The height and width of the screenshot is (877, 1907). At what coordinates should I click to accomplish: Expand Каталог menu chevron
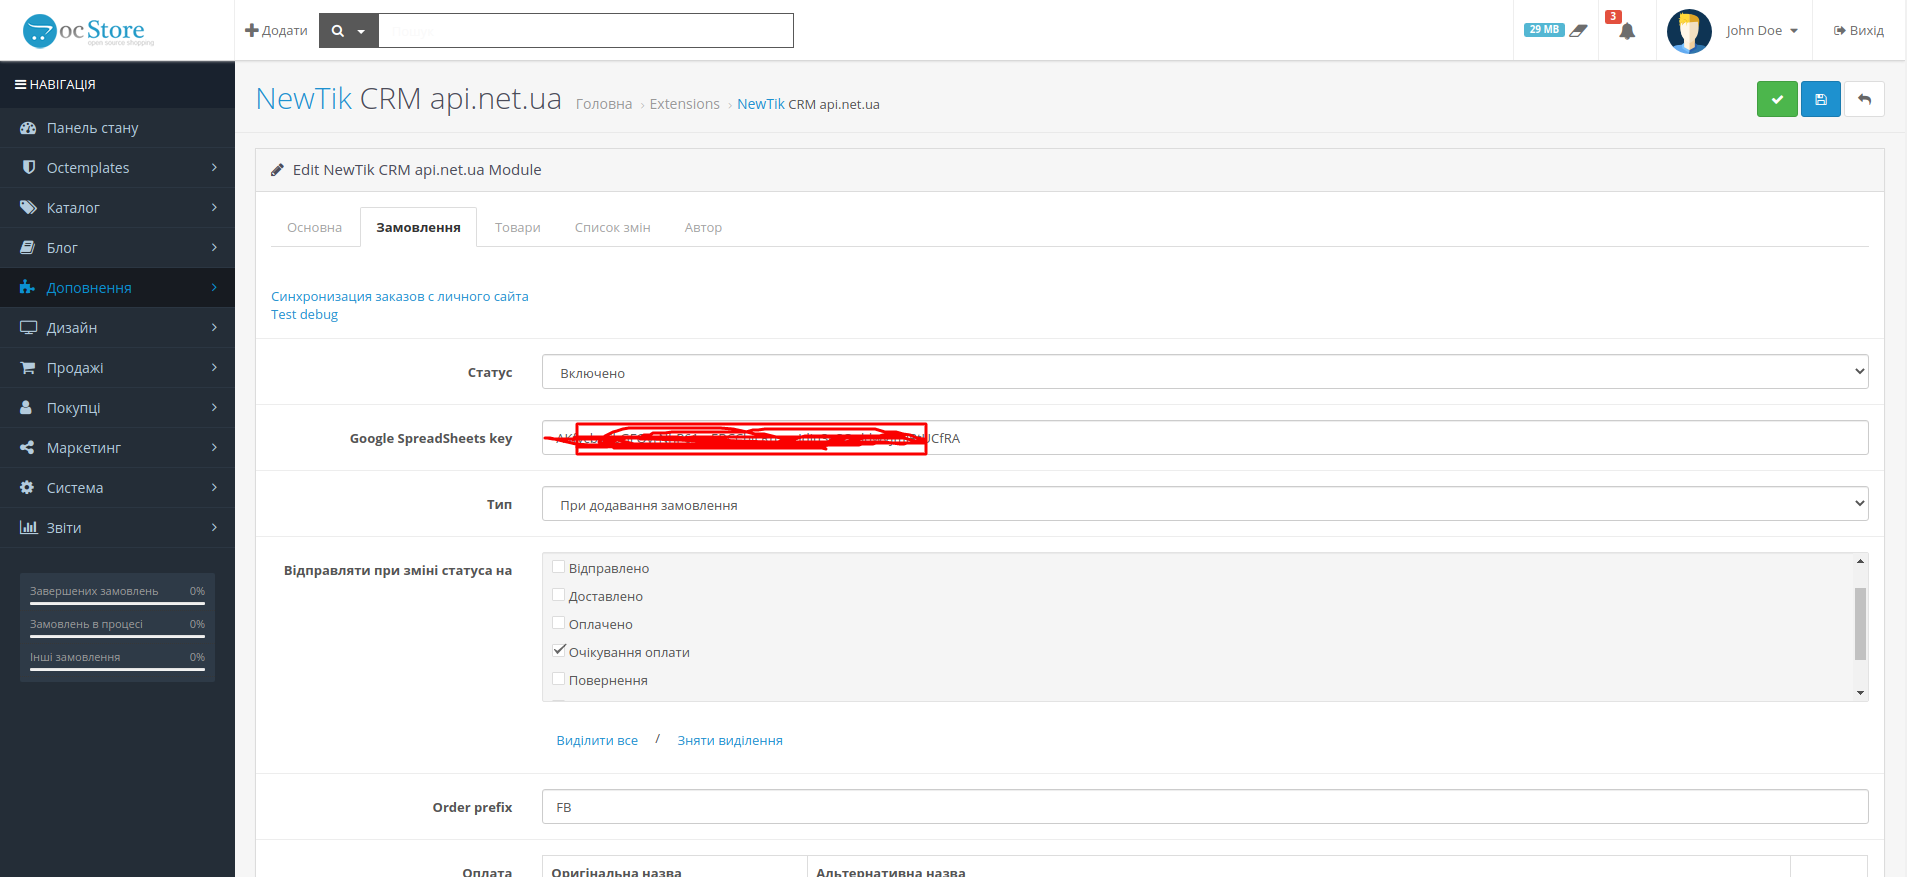[x=214, y=207]
